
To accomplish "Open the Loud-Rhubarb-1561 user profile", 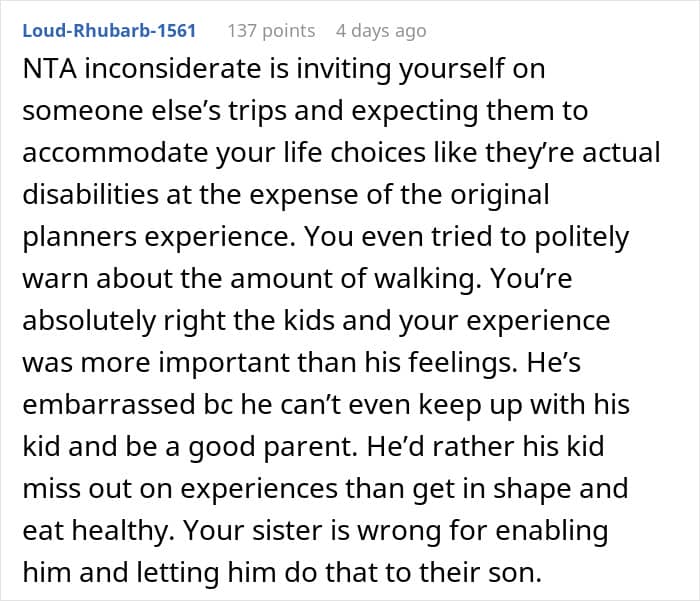I will tap(109, 31).
